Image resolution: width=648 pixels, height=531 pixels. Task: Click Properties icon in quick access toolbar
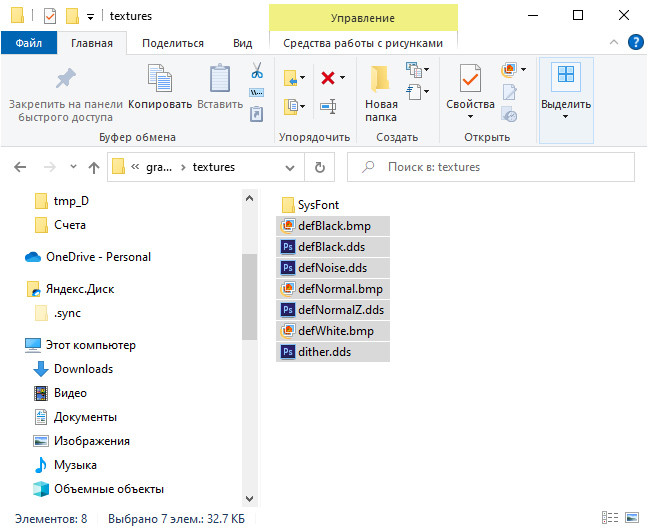(50, 16)
